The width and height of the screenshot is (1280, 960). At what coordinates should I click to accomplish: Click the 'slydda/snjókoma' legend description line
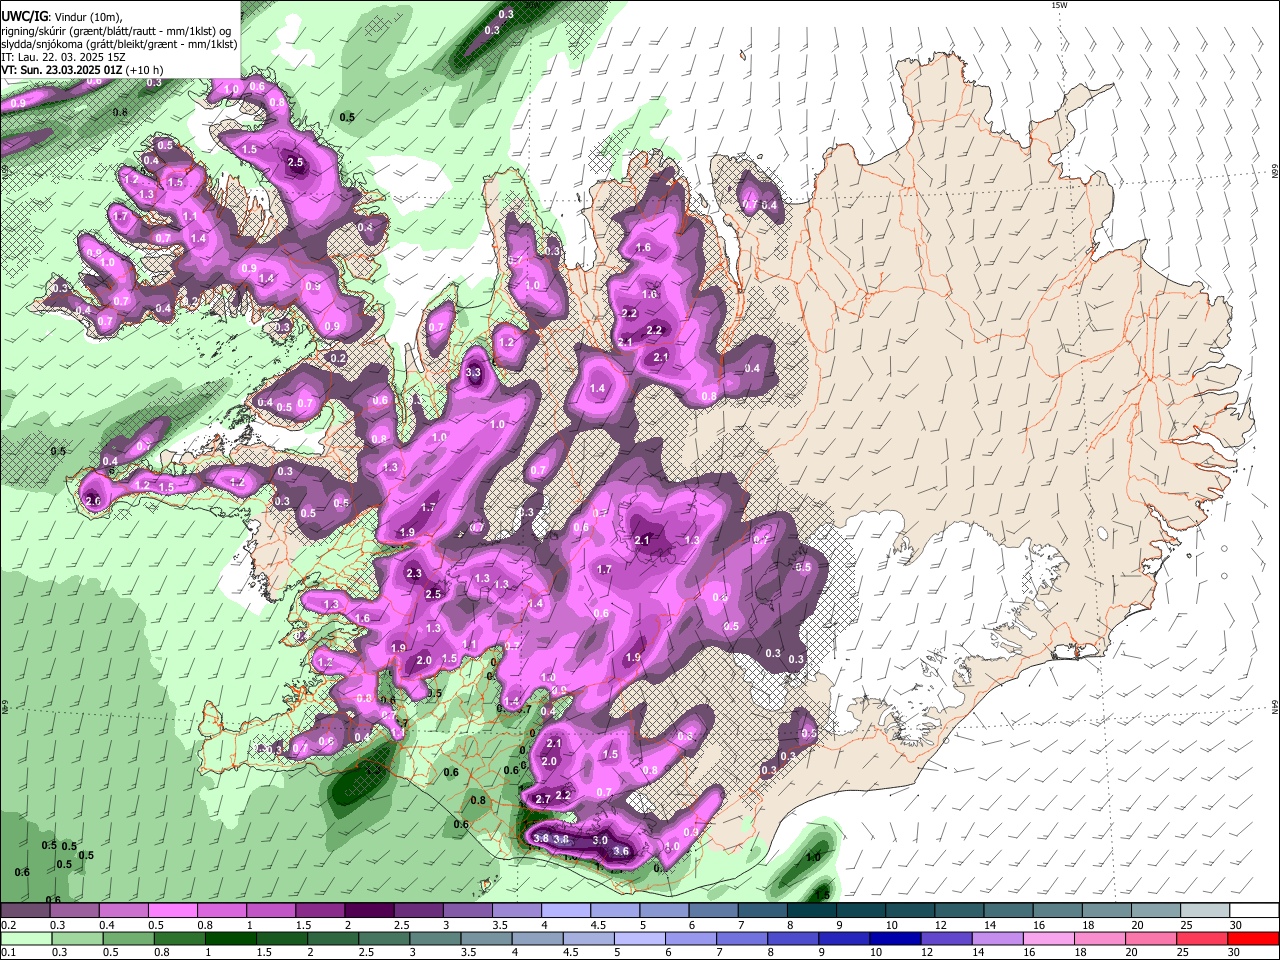119,44
